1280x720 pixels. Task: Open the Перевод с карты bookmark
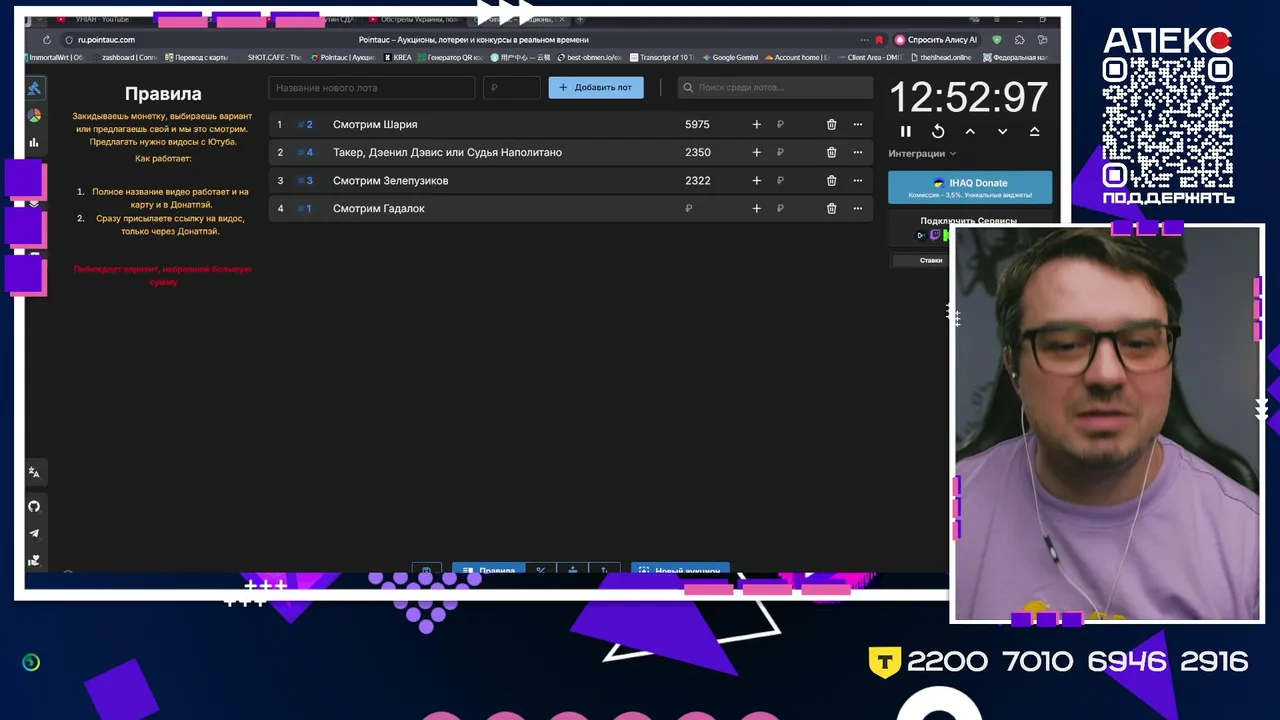(197, 57)
